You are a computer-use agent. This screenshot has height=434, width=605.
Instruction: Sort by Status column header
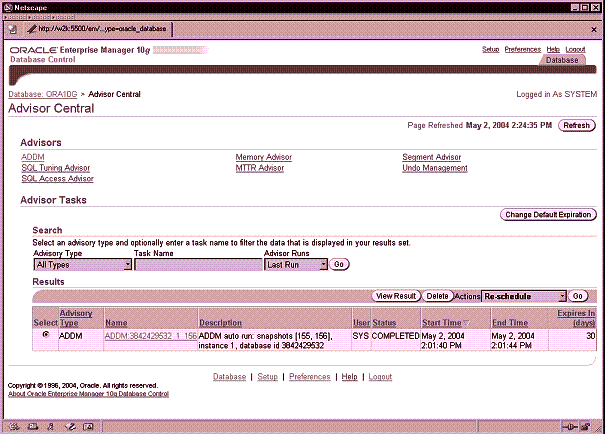tap(384, 323)
